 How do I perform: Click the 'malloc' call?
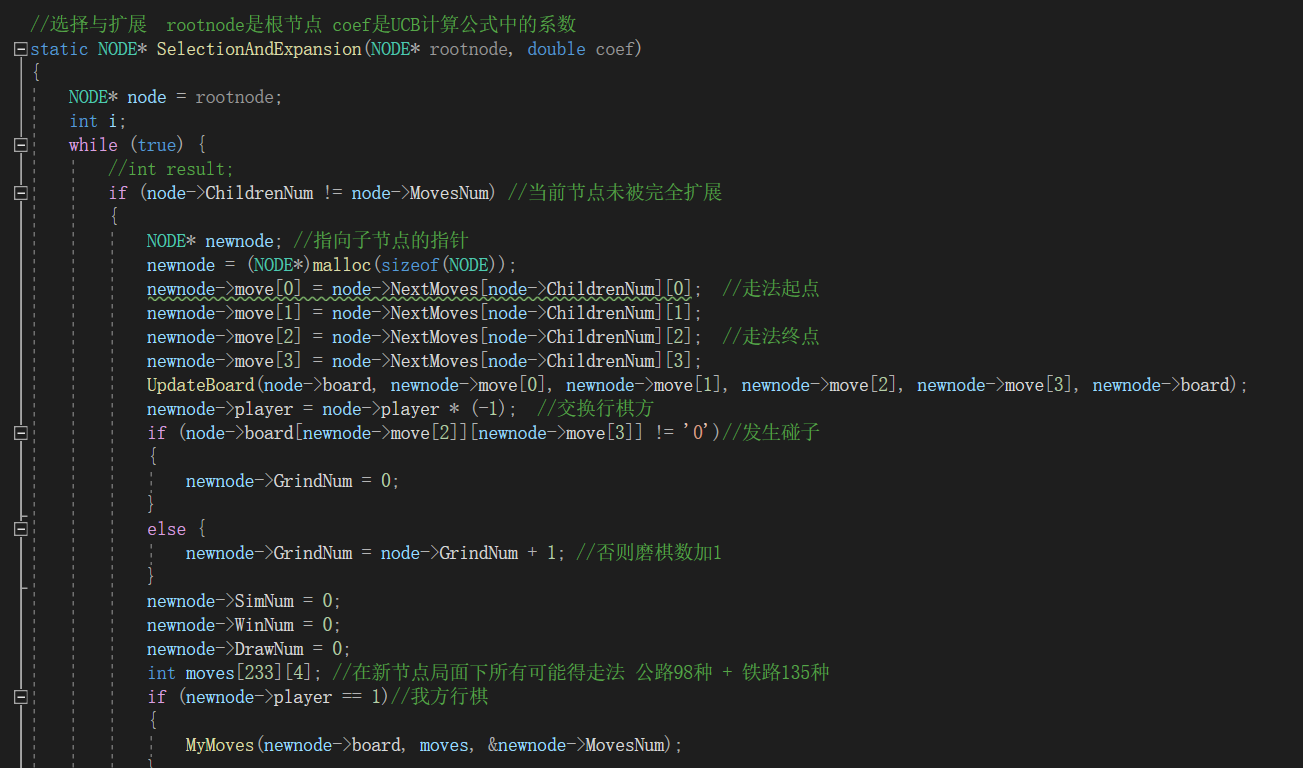coord(342,265)
